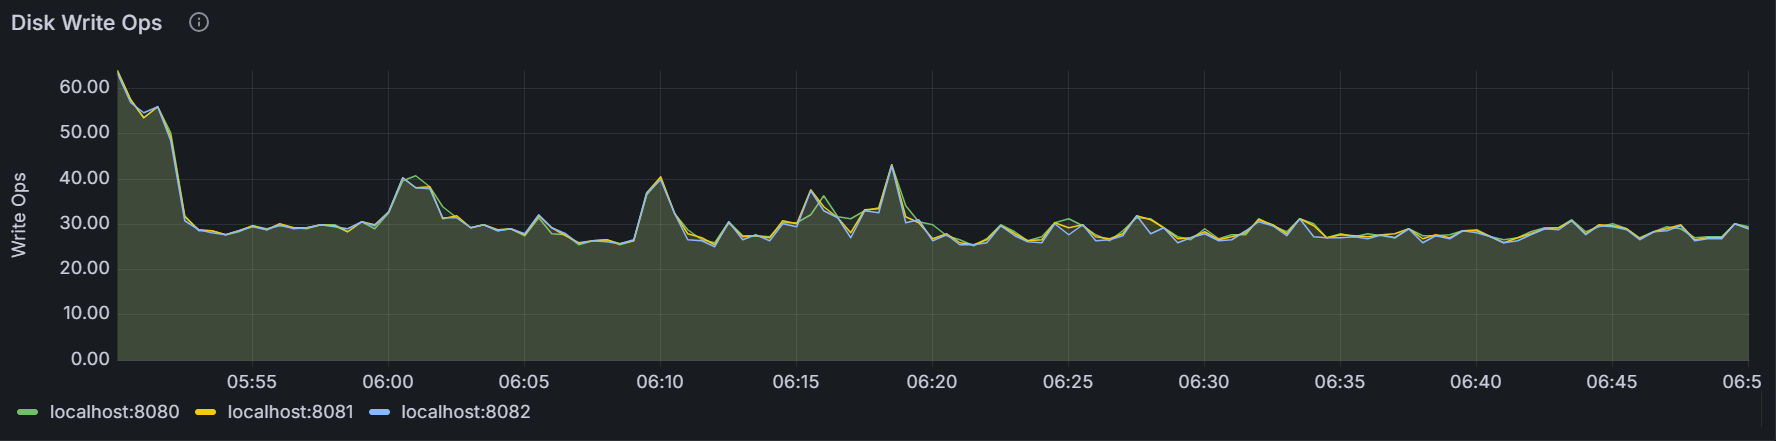Click the 30.00 y-axis value label
The image size is (1776, 441).
point(84,223)
